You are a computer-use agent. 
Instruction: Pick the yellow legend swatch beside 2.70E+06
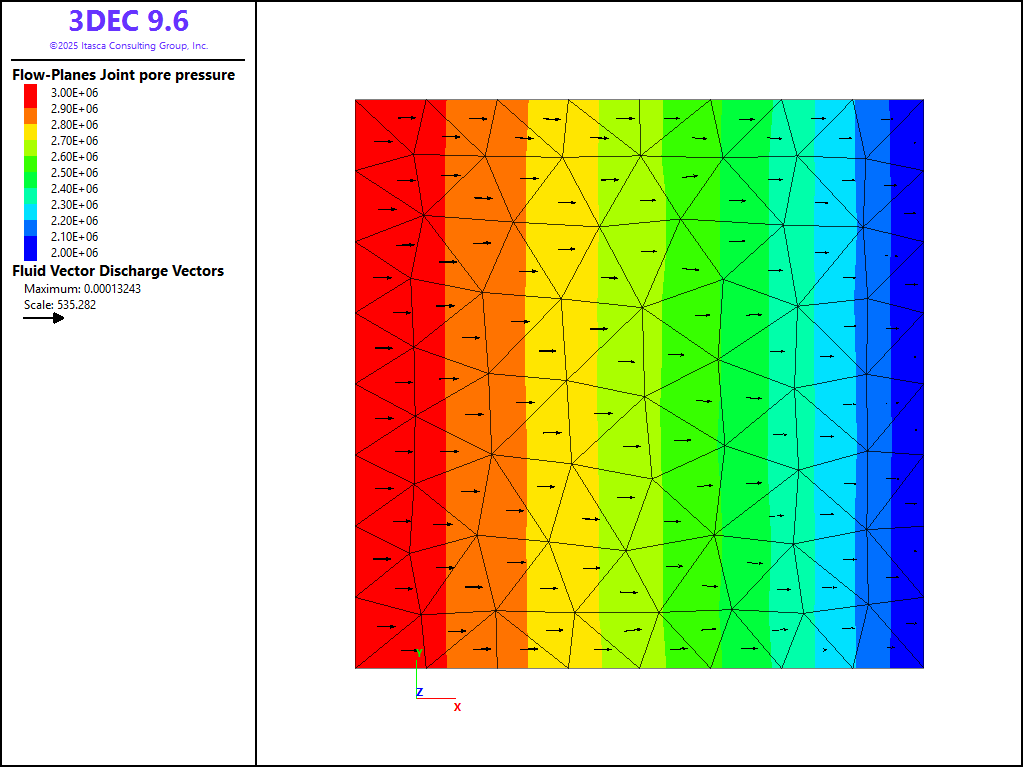31,140
